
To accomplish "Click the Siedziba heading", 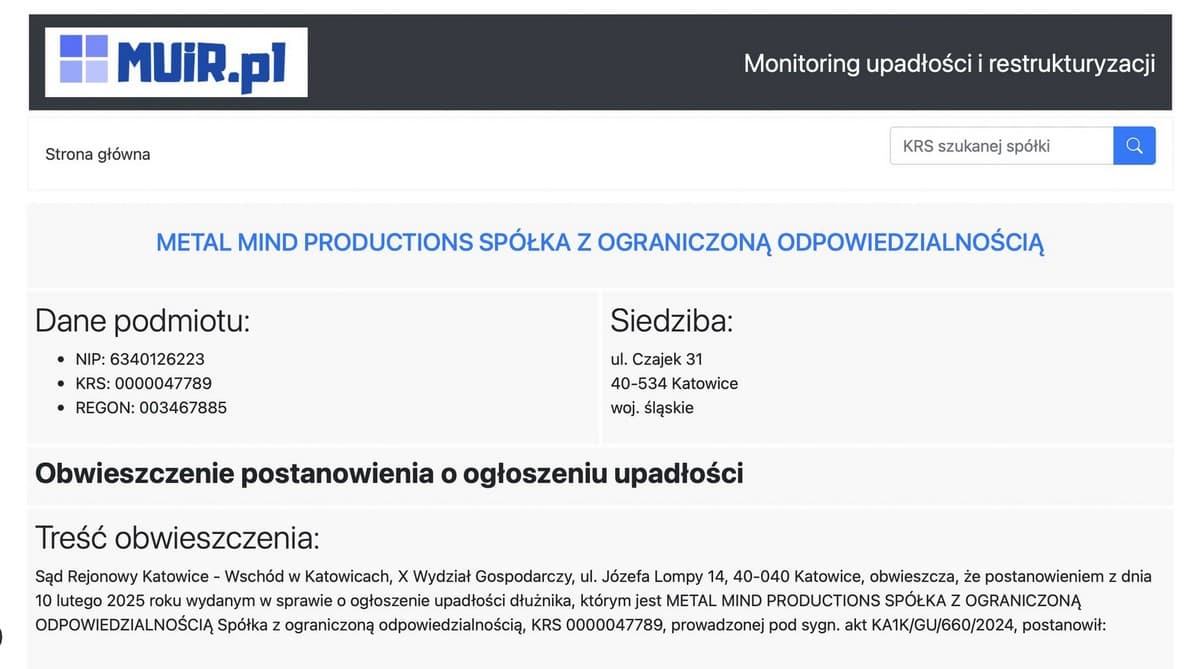I will tap(671, 321).
